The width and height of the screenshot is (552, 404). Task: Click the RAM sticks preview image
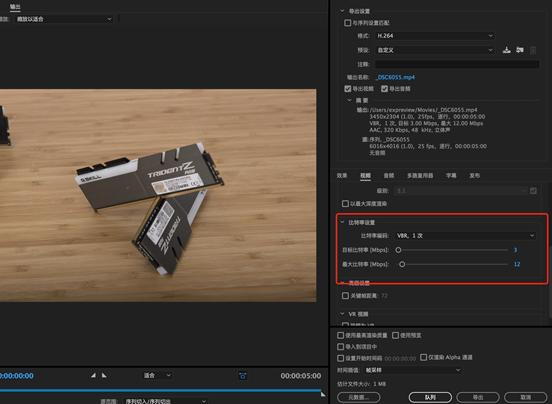tap(158, 195)
